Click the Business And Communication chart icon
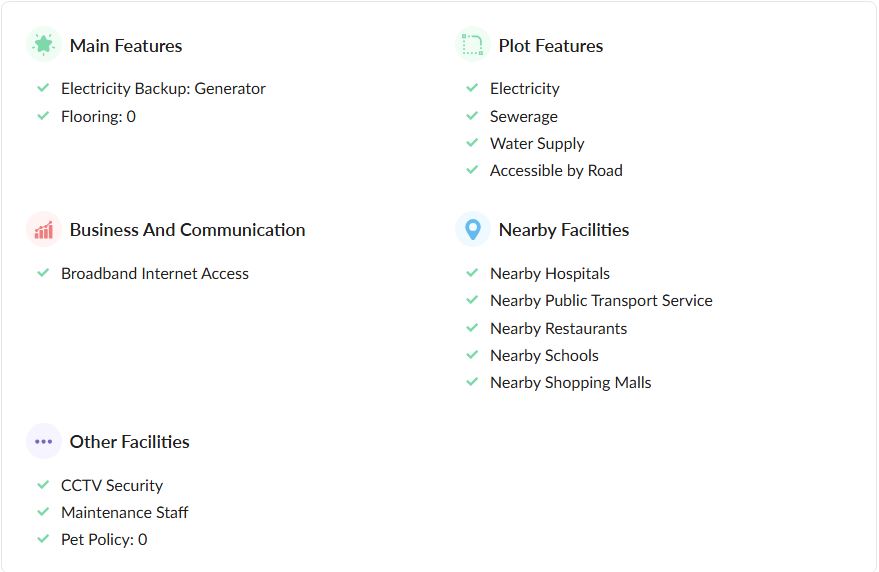Image resolution: width=879 pixels, height=572 pixels. (x=43, y=230)
